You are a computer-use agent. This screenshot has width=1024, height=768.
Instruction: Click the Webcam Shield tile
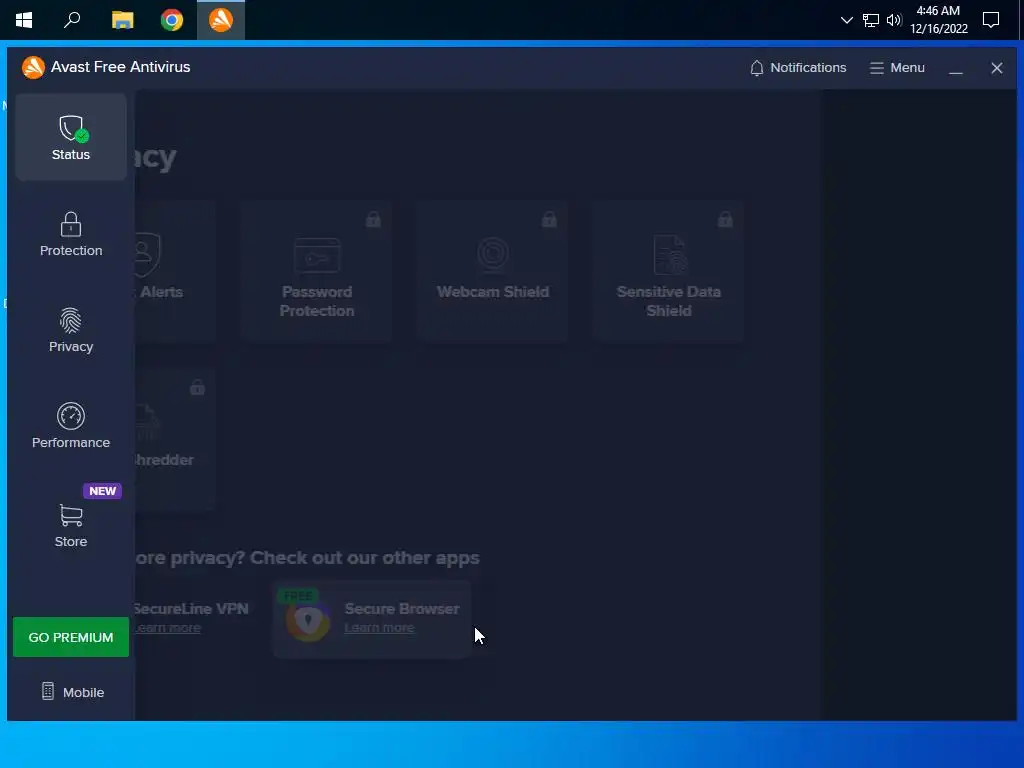pyautogui.click(x=492, y=272)
